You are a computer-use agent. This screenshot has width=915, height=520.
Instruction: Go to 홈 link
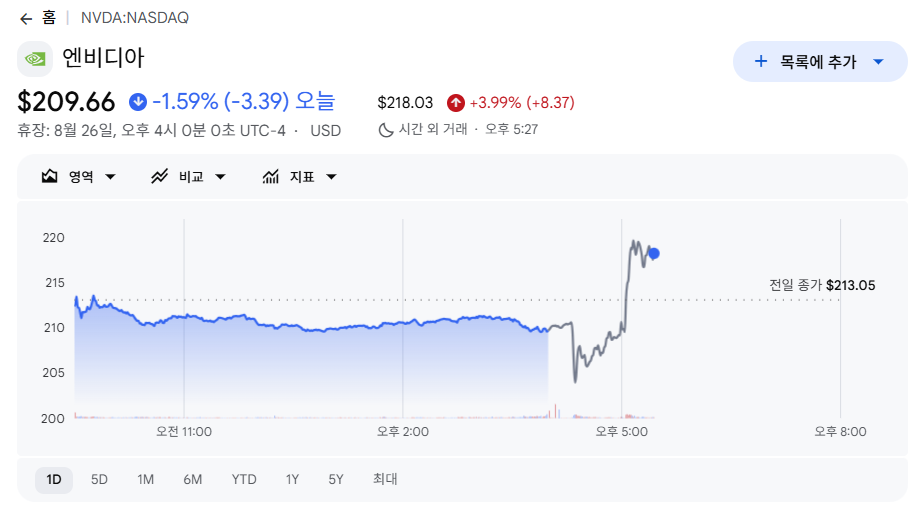pyautogui.click(x=49, y=18)
